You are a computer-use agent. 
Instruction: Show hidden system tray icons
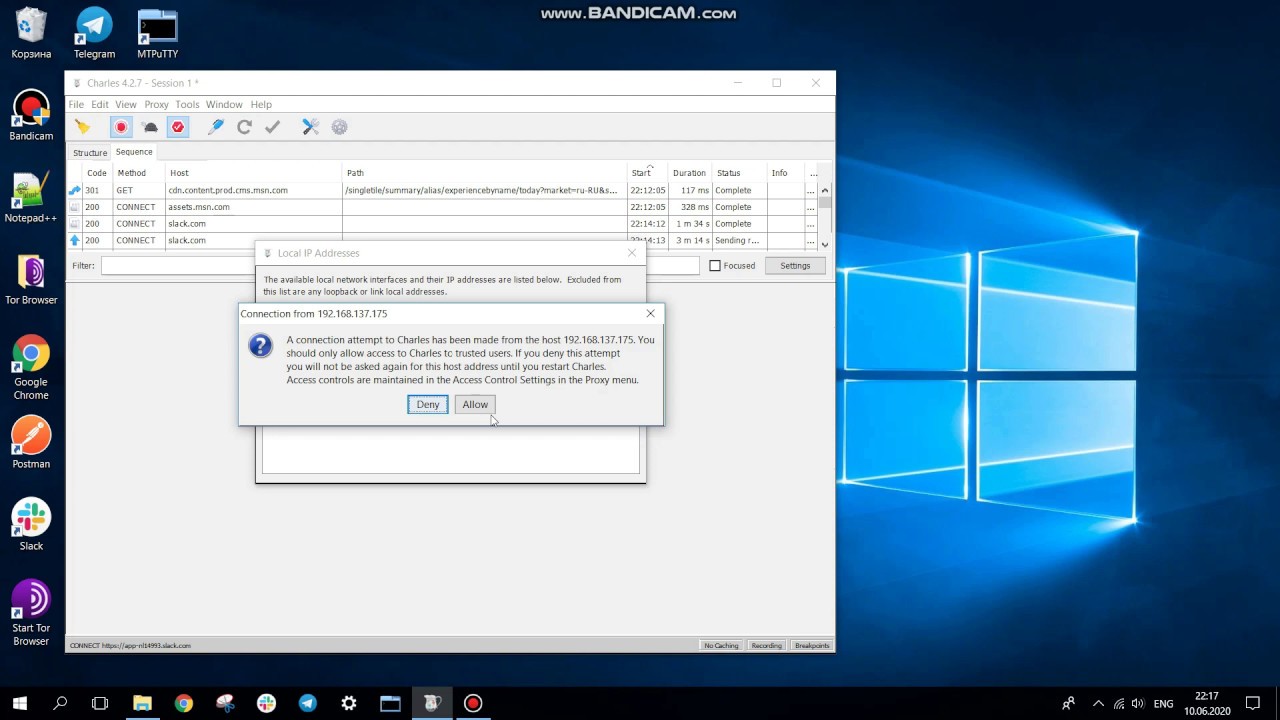(x=1098, y=704)
